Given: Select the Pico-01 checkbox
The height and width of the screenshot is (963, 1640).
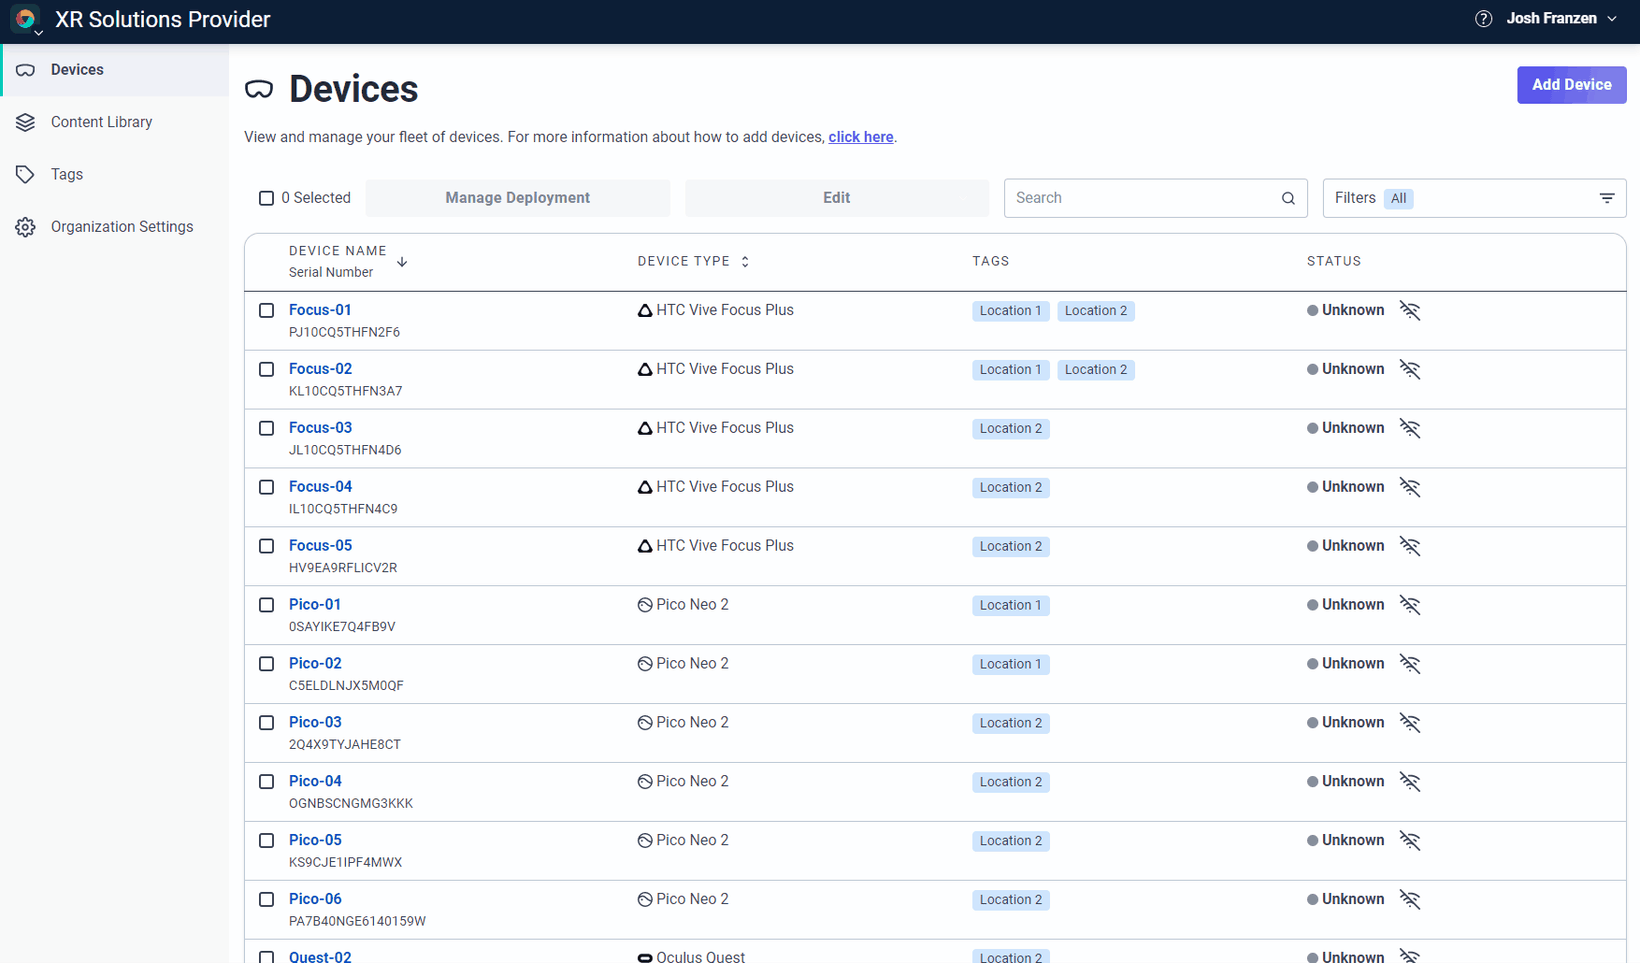Looking at the screenshot, I should coord(266,605).
